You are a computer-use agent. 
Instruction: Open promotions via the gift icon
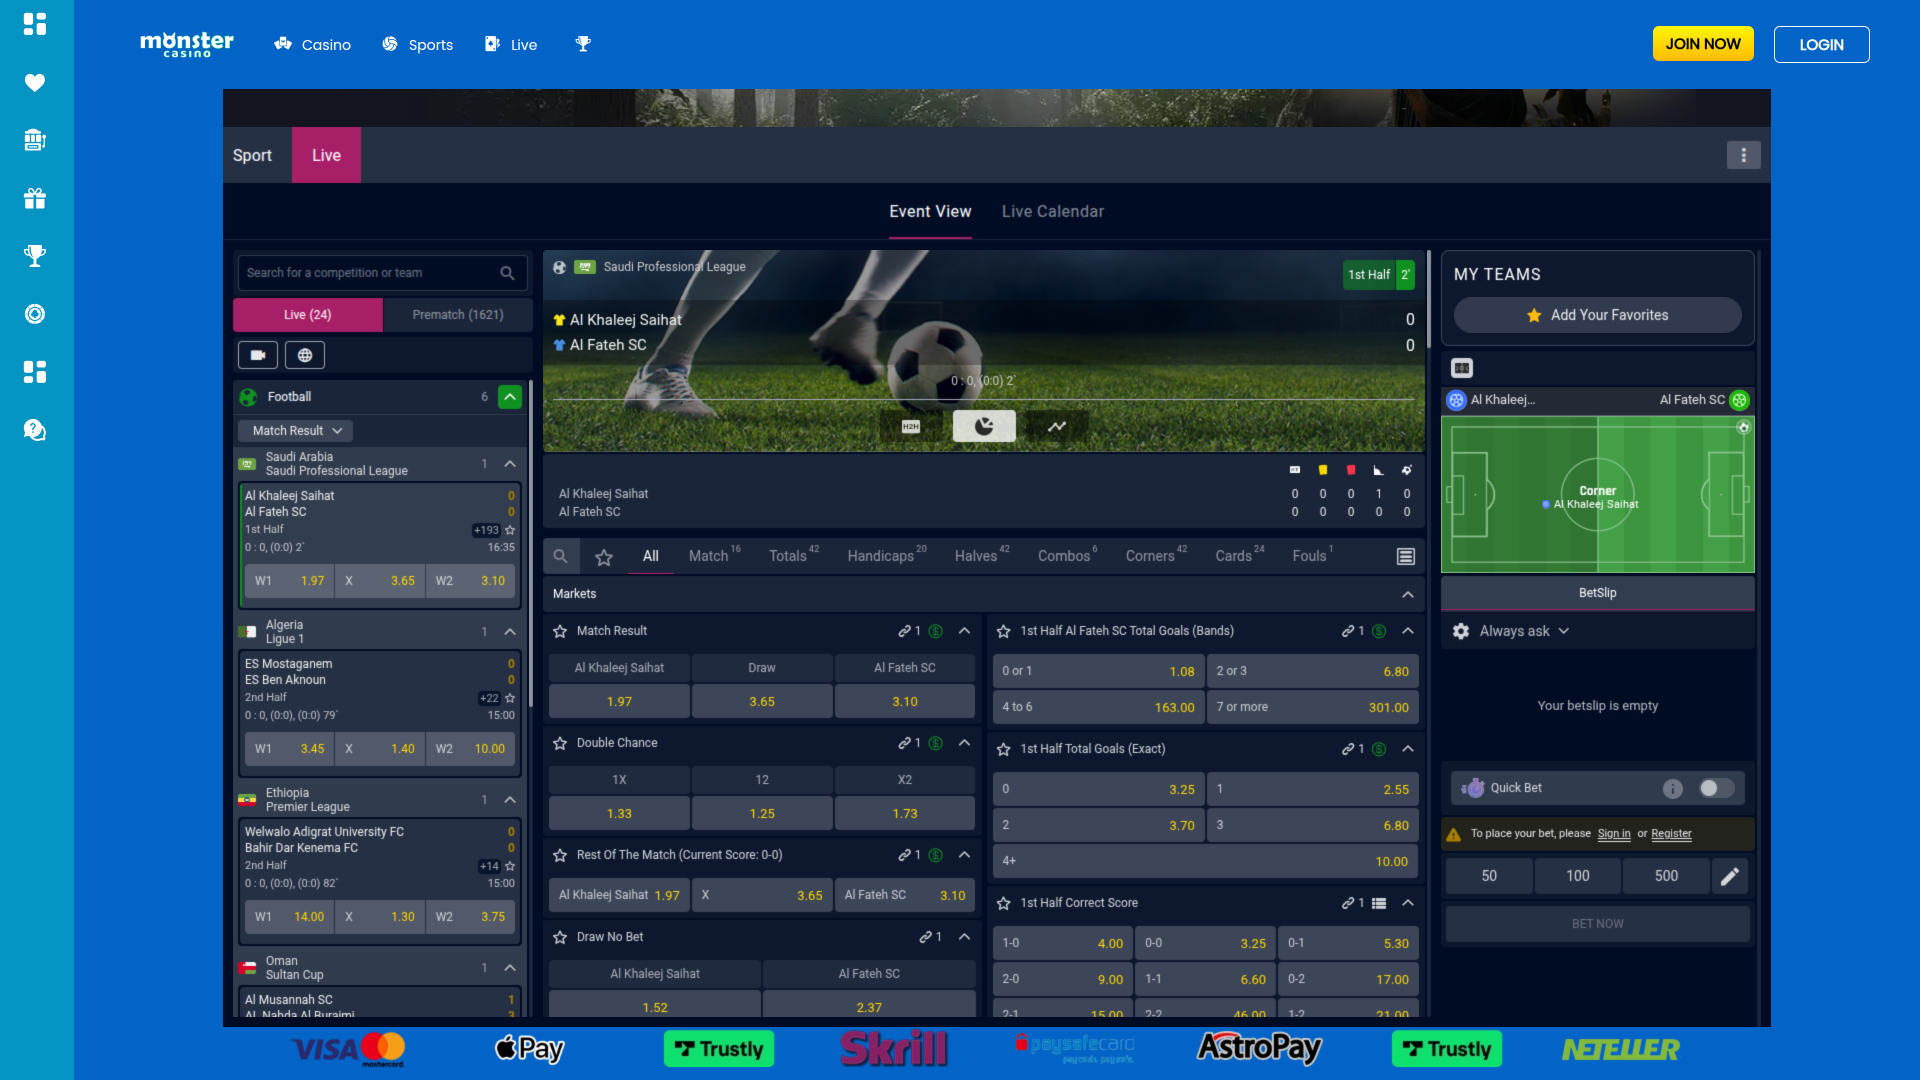tap(34, 199)
